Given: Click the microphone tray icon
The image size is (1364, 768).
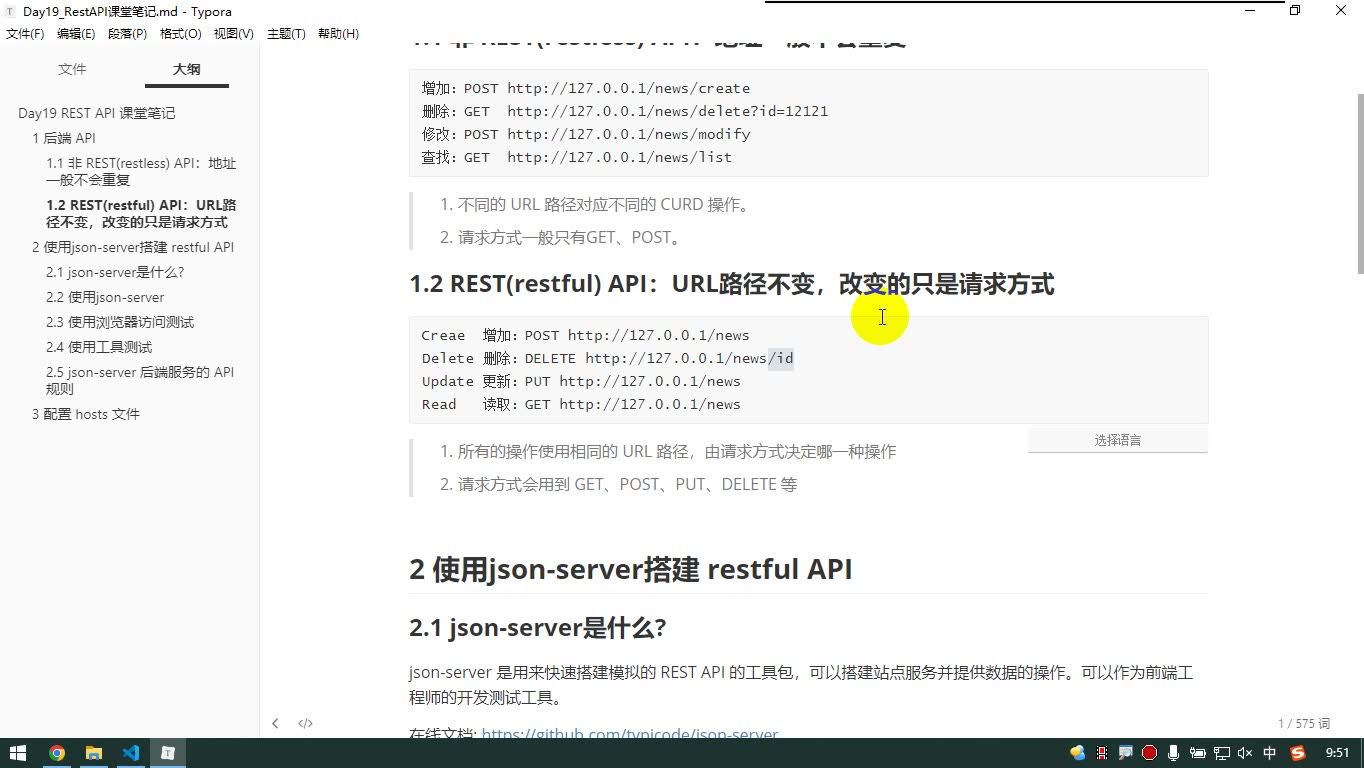Looking at the screenshot, I should pyautogui.click(x=1173, y=753).
